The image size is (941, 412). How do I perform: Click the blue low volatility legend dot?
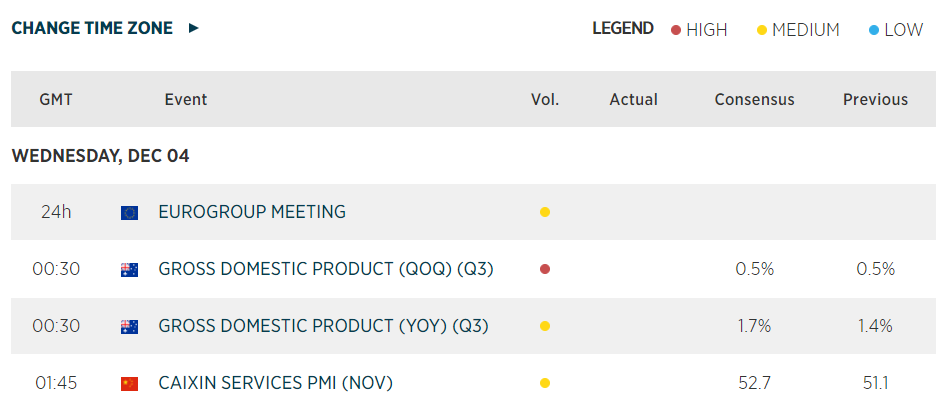tap(874, 30)
